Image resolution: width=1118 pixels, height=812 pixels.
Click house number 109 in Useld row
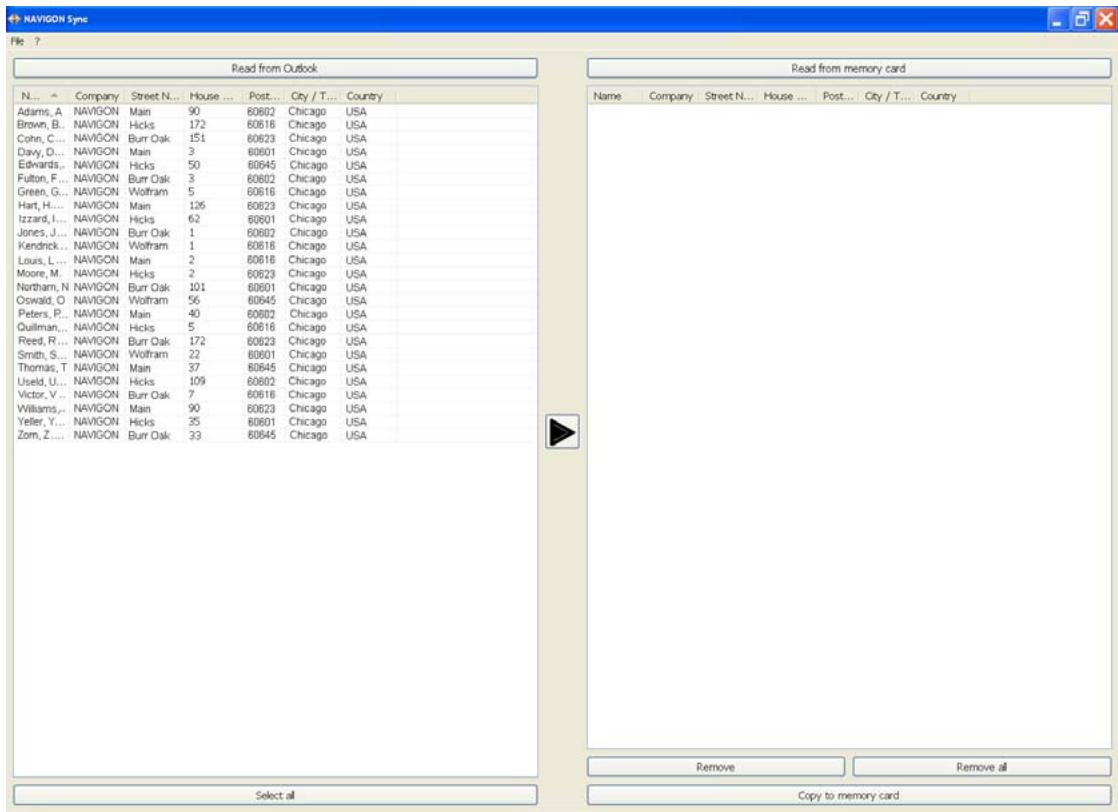(x=197, y=381)
